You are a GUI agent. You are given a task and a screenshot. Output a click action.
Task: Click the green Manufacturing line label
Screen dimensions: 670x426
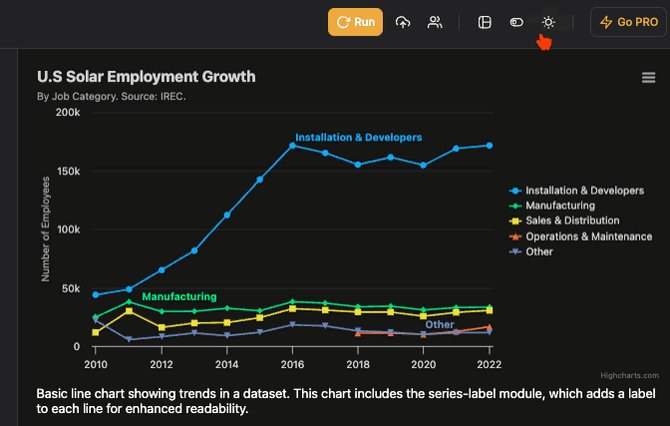click(179, 297)
